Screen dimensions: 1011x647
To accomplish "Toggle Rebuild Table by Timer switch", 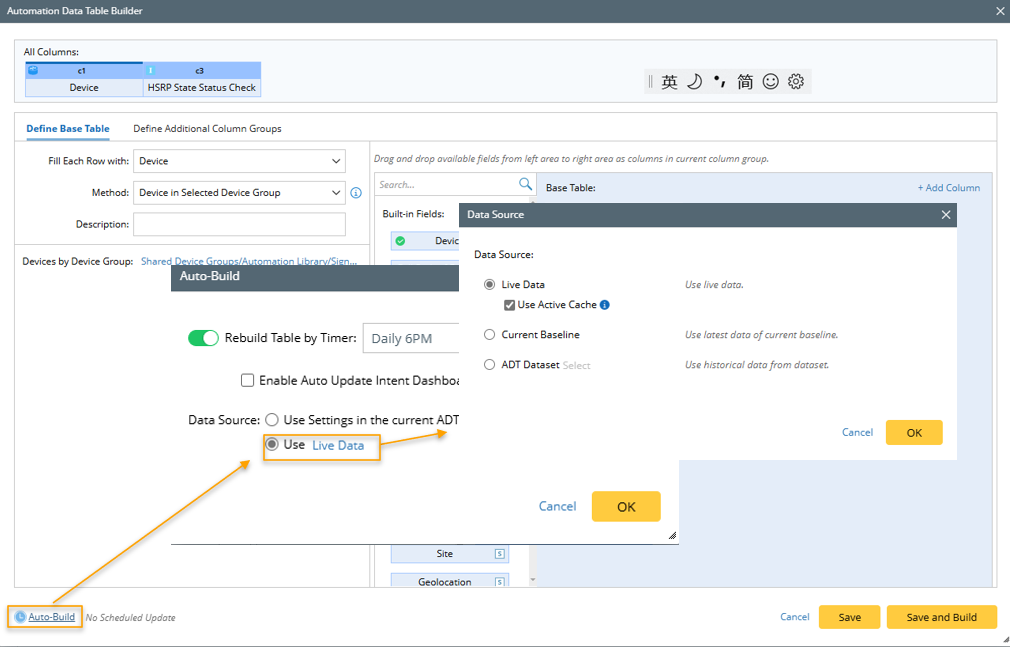I will tap(203, 338).
